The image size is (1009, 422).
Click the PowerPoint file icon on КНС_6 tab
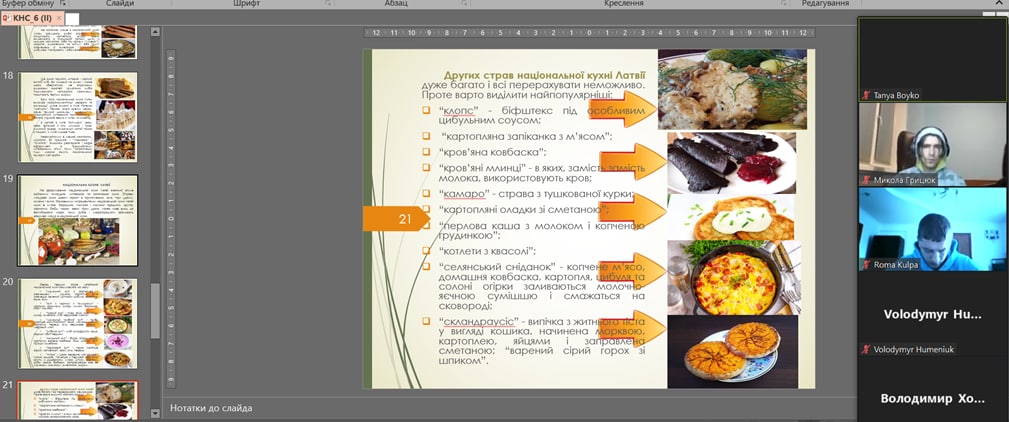tap(6, 18)
